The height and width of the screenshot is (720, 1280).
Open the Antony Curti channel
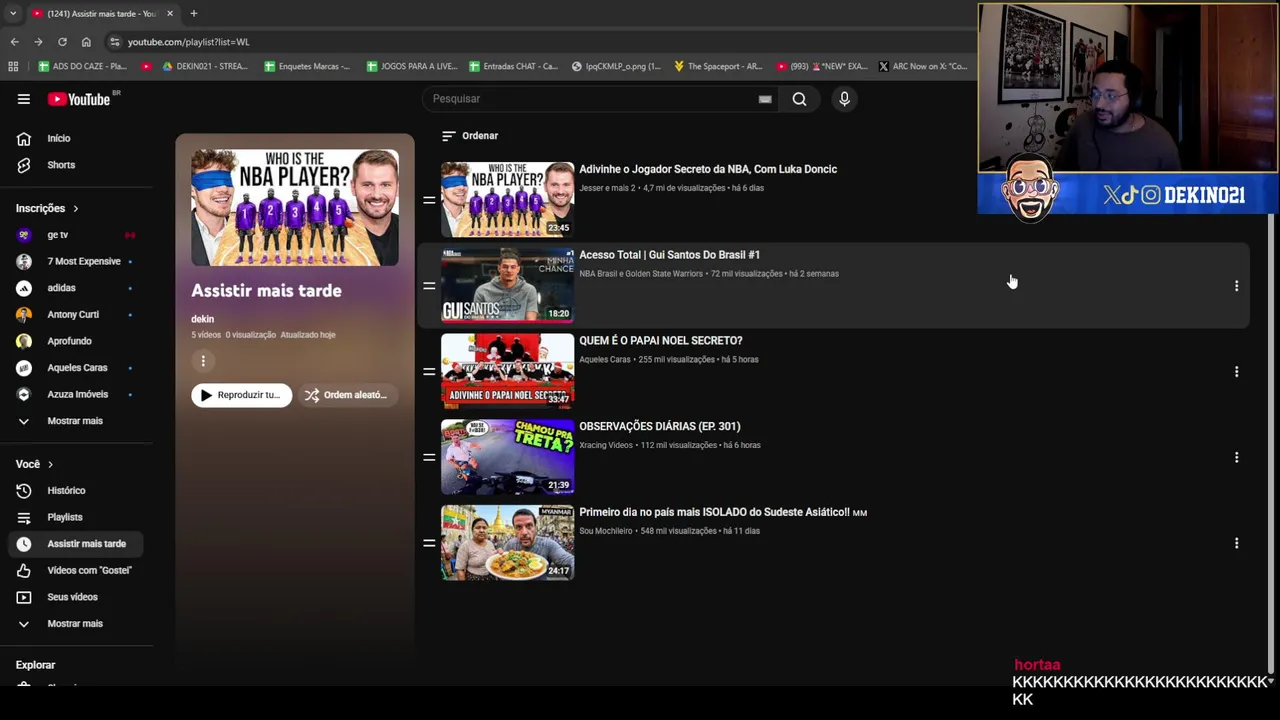75,315
